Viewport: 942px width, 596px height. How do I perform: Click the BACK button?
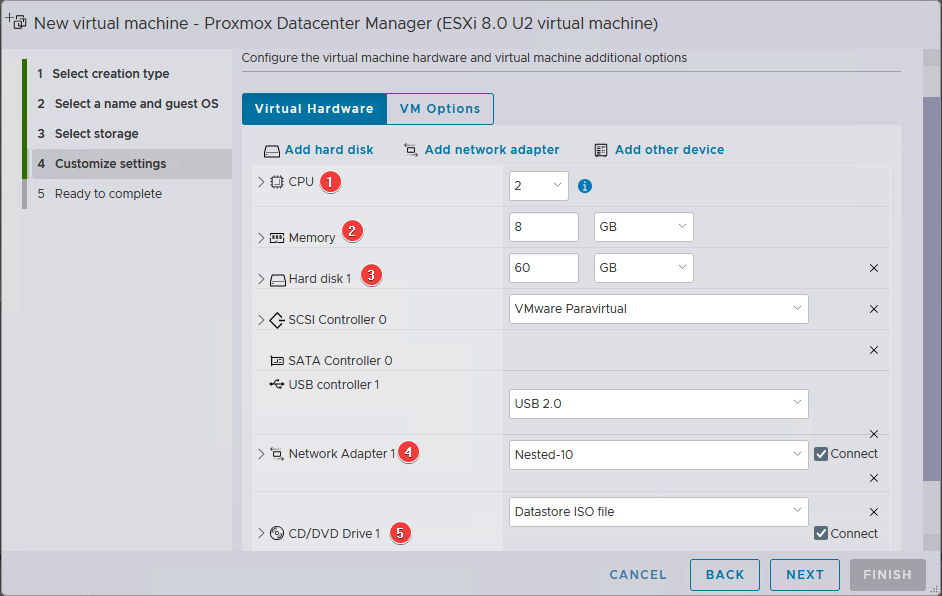pos(724,575)
